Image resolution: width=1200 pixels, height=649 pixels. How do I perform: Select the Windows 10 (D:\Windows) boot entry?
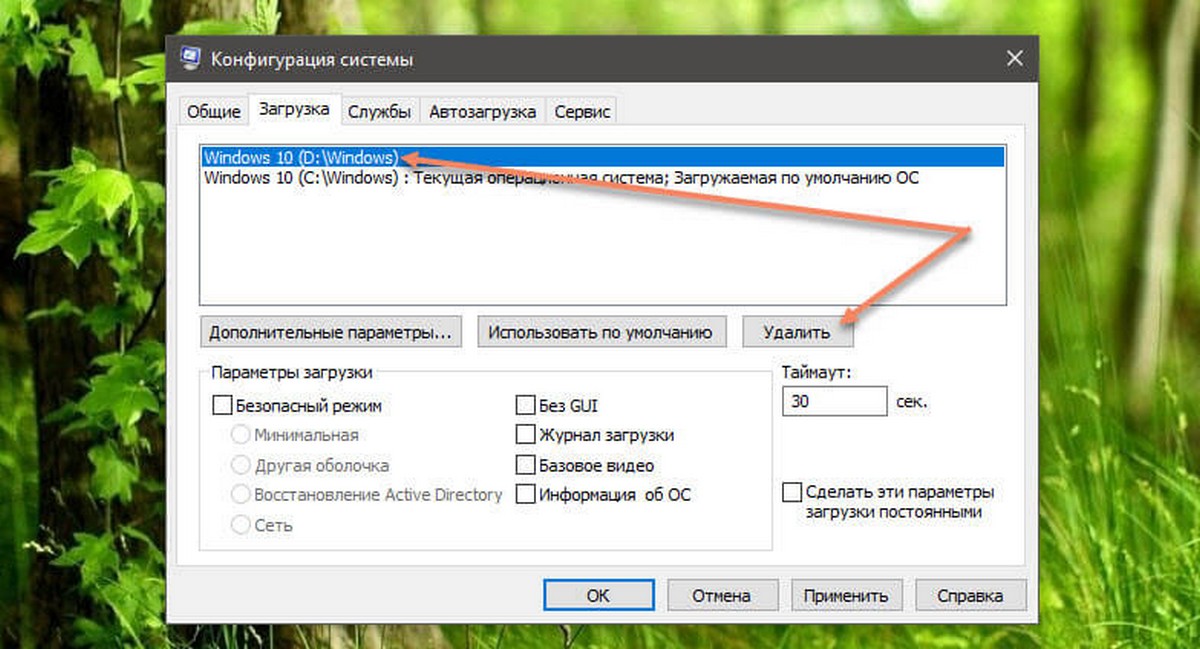click(x=603, y=157)
